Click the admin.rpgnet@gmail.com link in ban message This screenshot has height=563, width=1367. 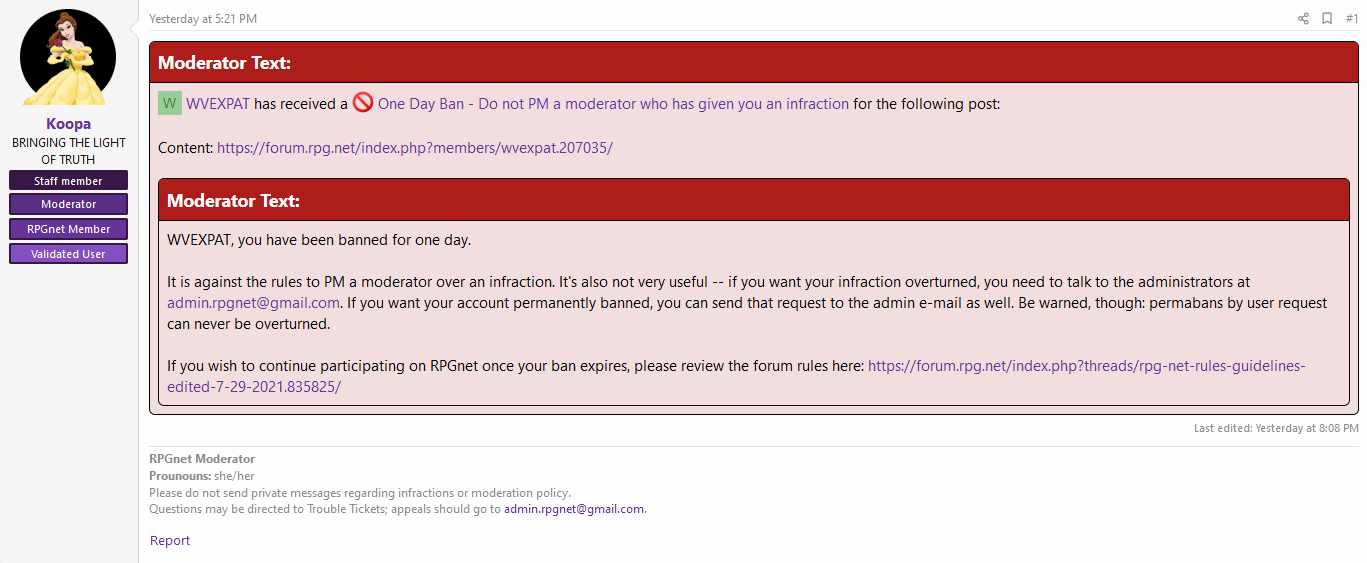coord(254,303)
